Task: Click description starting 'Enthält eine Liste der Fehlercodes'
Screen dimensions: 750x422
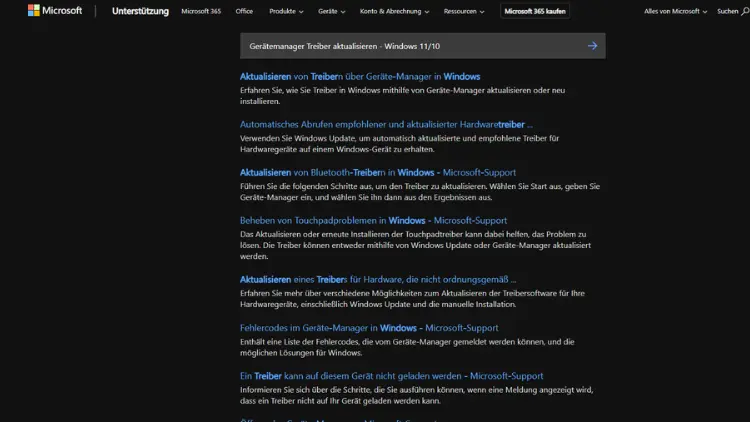Action: 407,347
